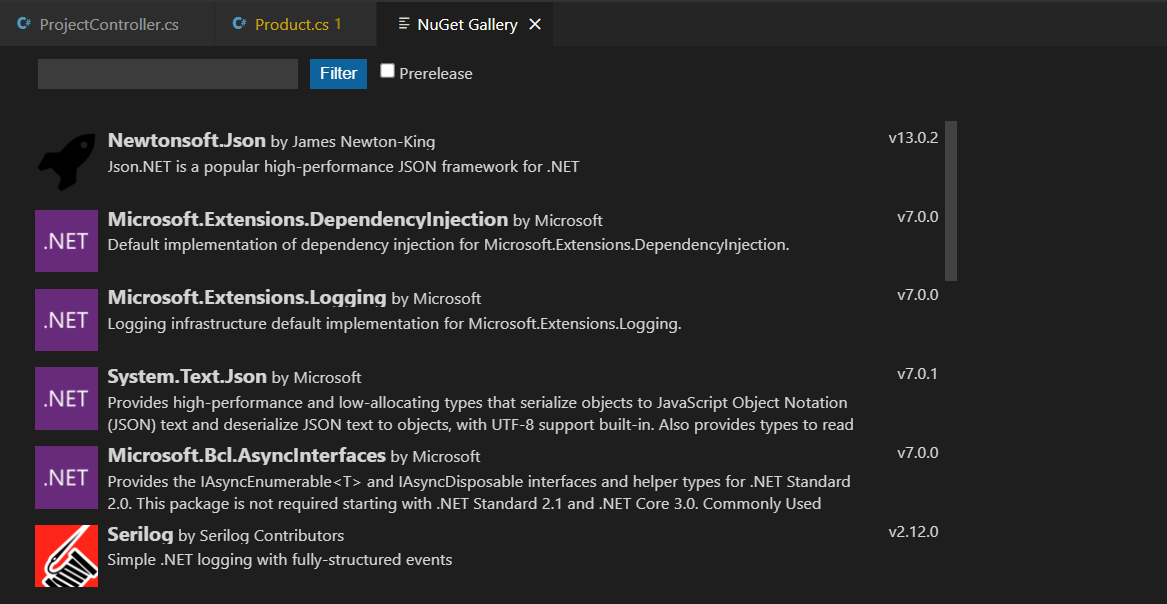Close the NuGet Gallery tab
The width and height of the screenshot is (1167, 604).
[534, 25]
